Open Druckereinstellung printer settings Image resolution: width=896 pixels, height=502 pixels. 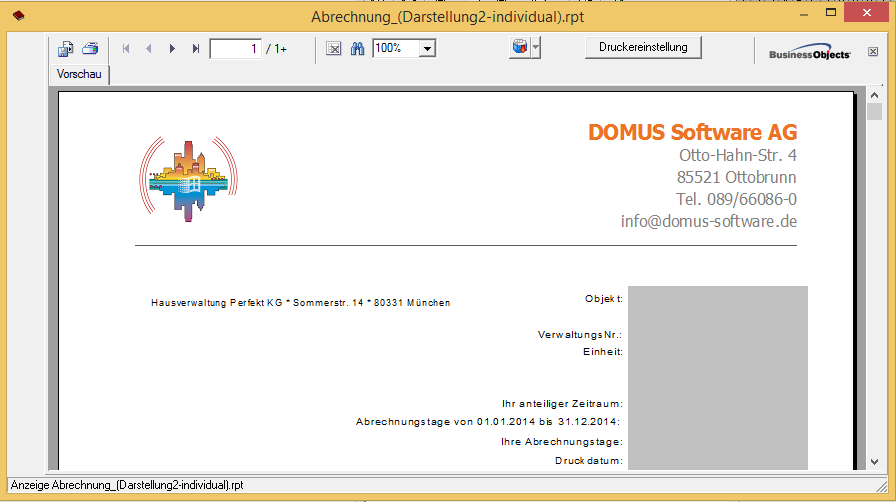pos(643,47)
